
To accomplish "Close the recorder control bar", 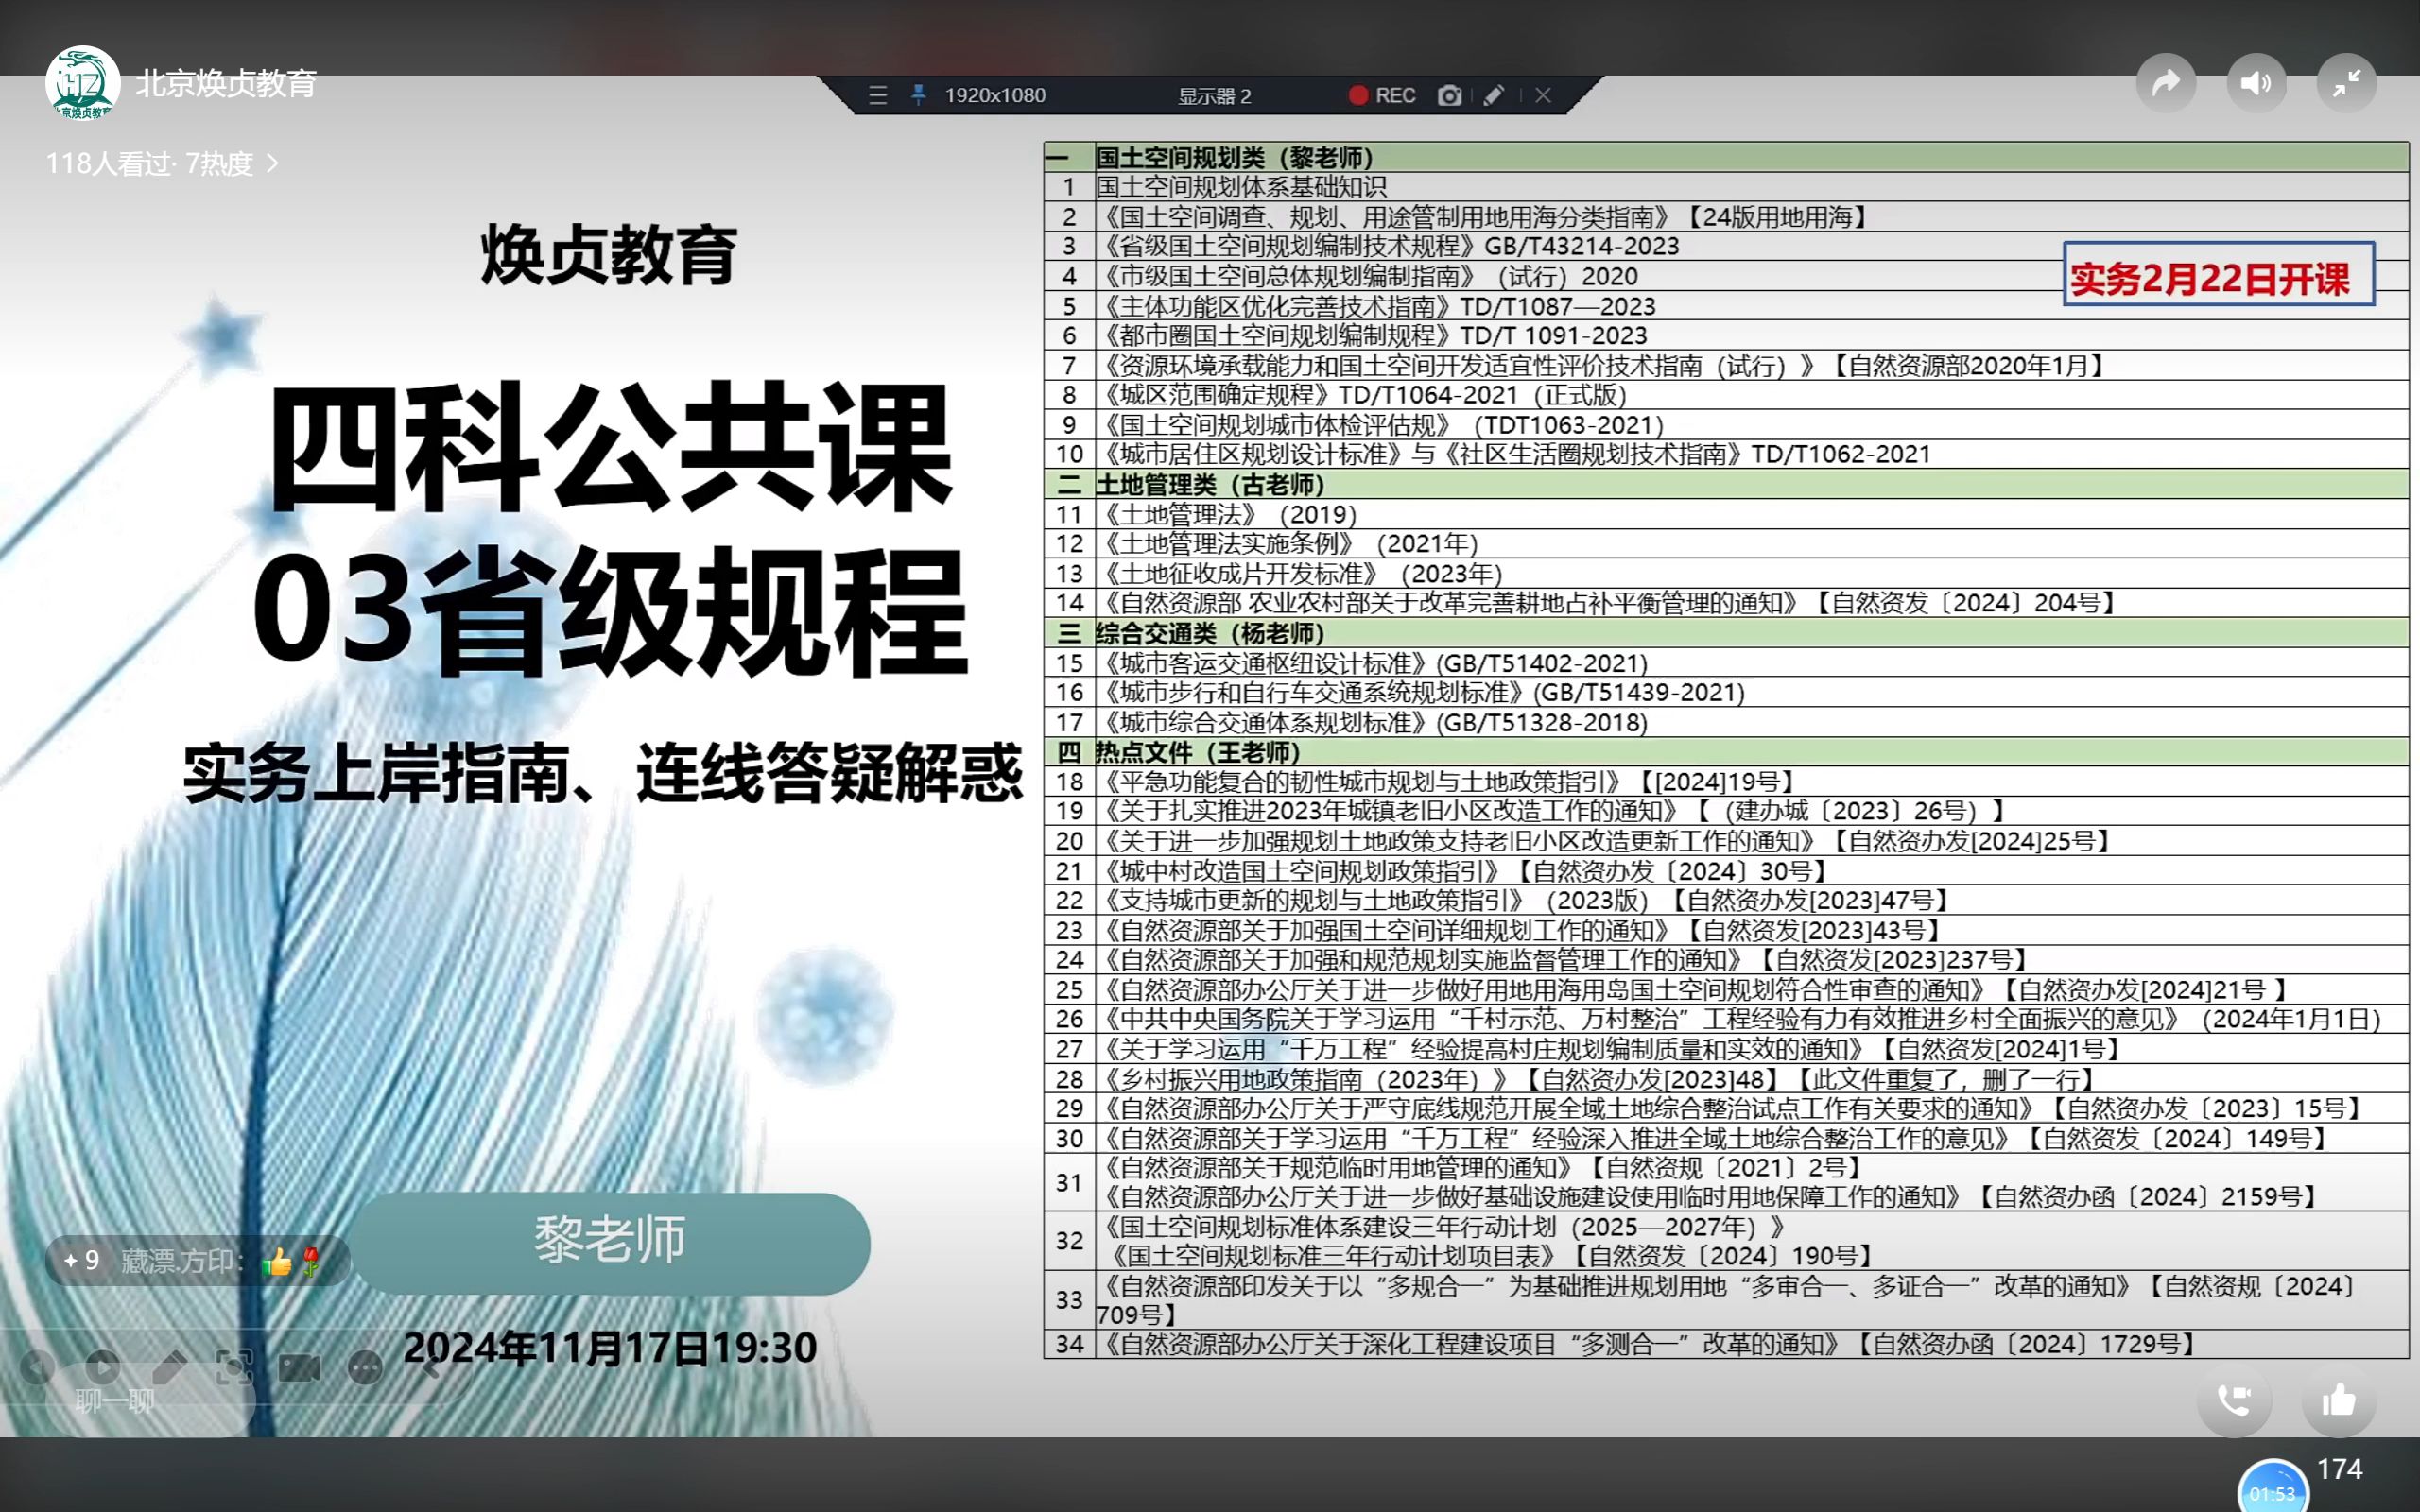I will coord(1543,96).
